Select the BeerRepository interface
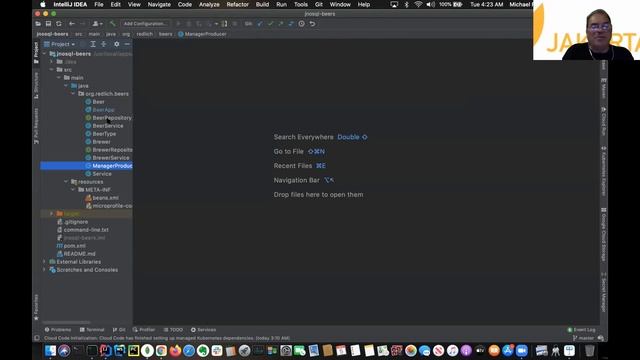The image size is (640, 360). point(112,118)
